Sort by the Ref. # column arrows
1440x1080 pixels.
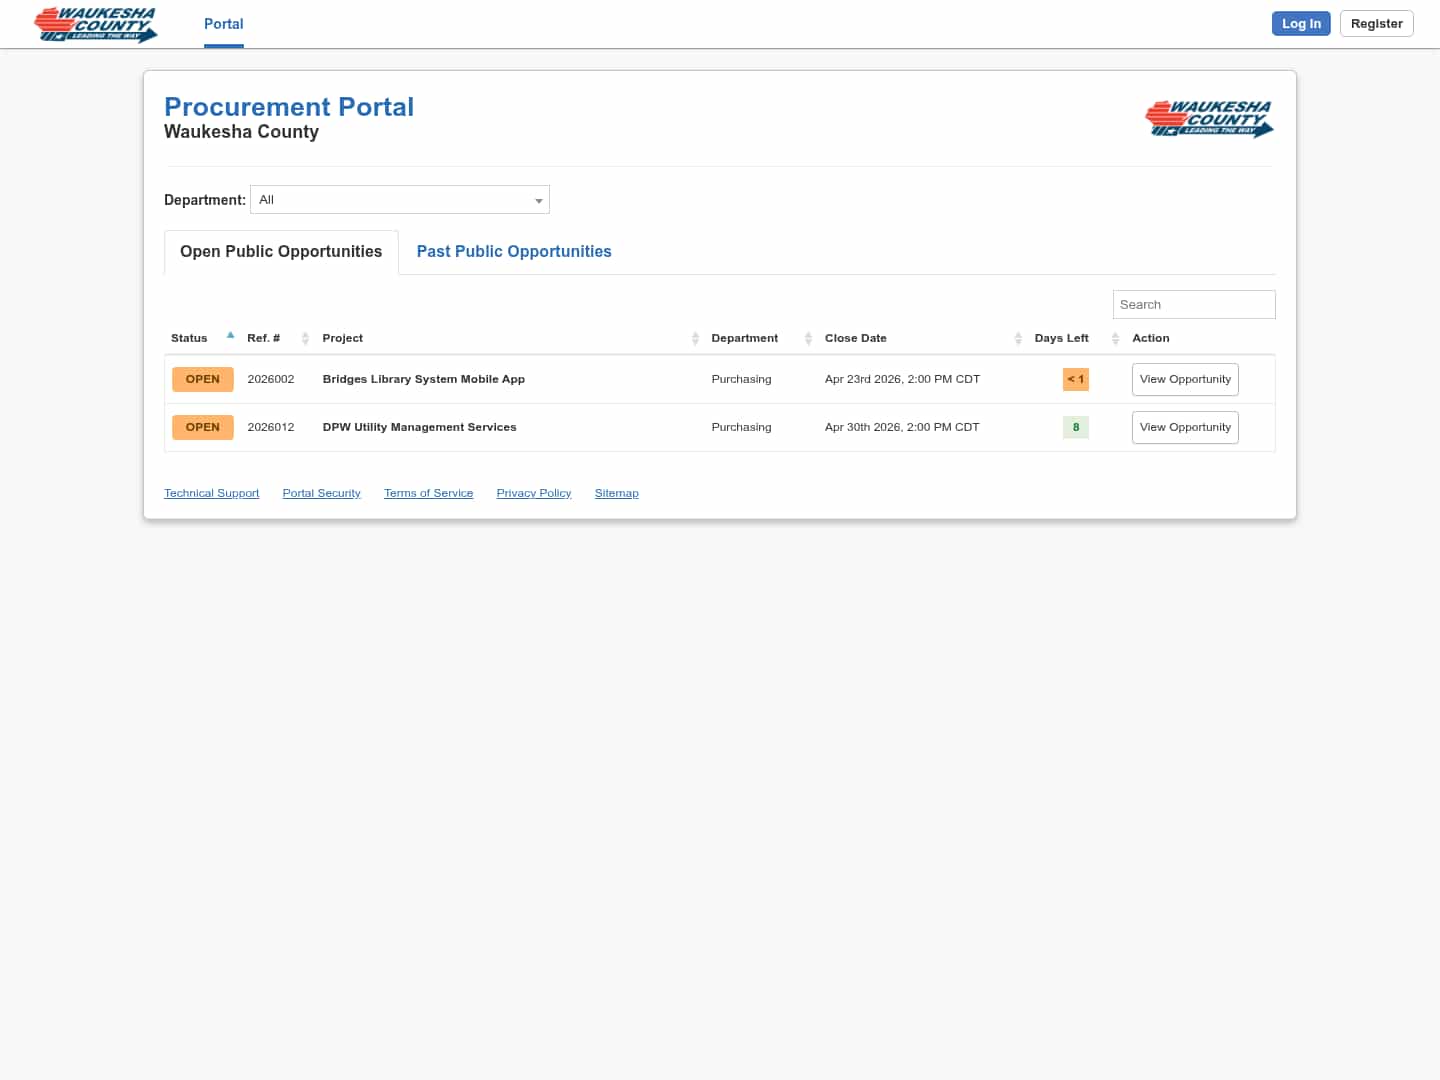point(305,338)
